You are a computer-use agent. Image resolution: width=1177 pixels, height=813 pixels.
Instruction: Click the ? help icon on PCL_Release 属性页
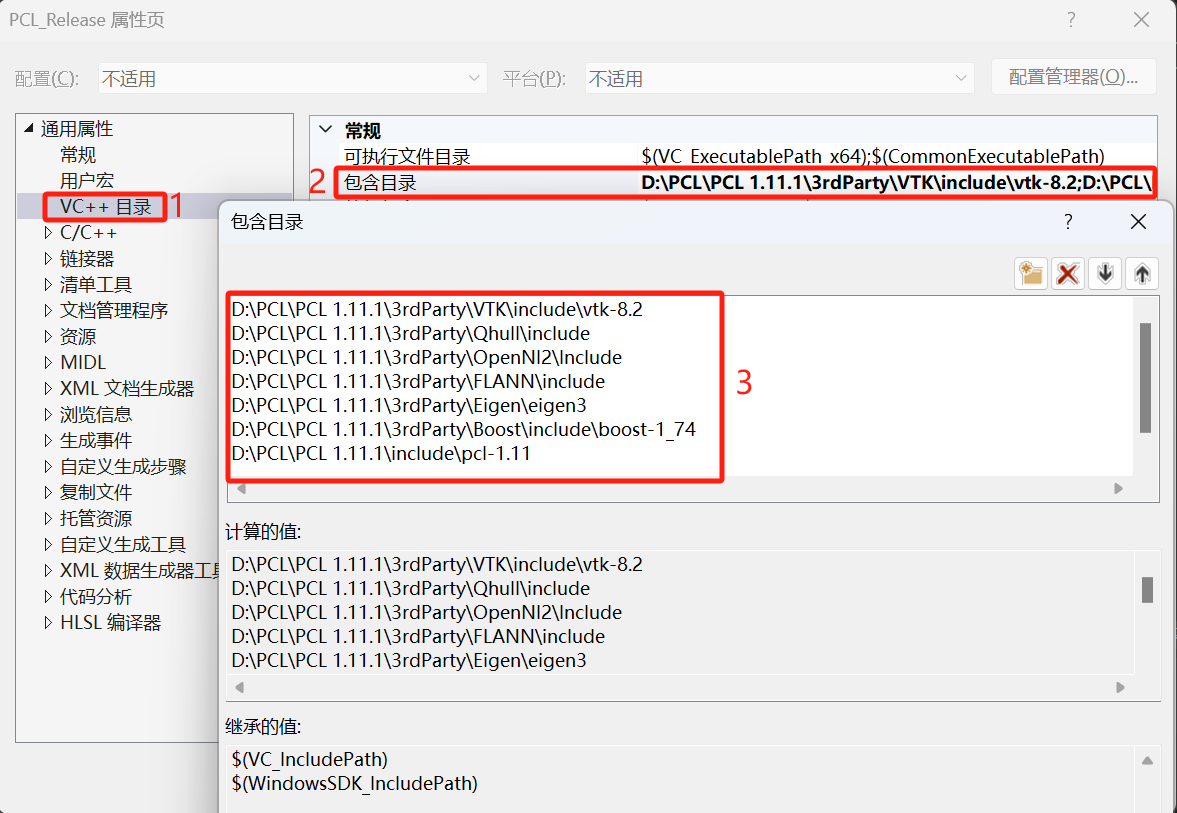coord(1070,19)
